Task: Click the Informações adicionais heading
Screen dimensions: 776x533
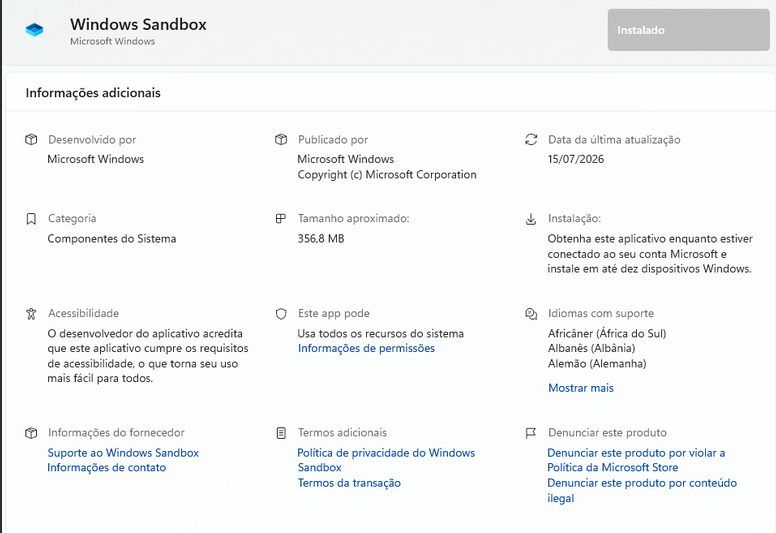Action: point(93,93)
